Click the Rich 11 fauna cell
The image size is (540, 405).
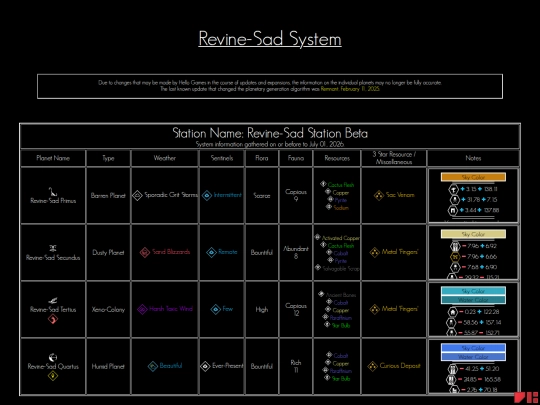click(x=296, y=366)
